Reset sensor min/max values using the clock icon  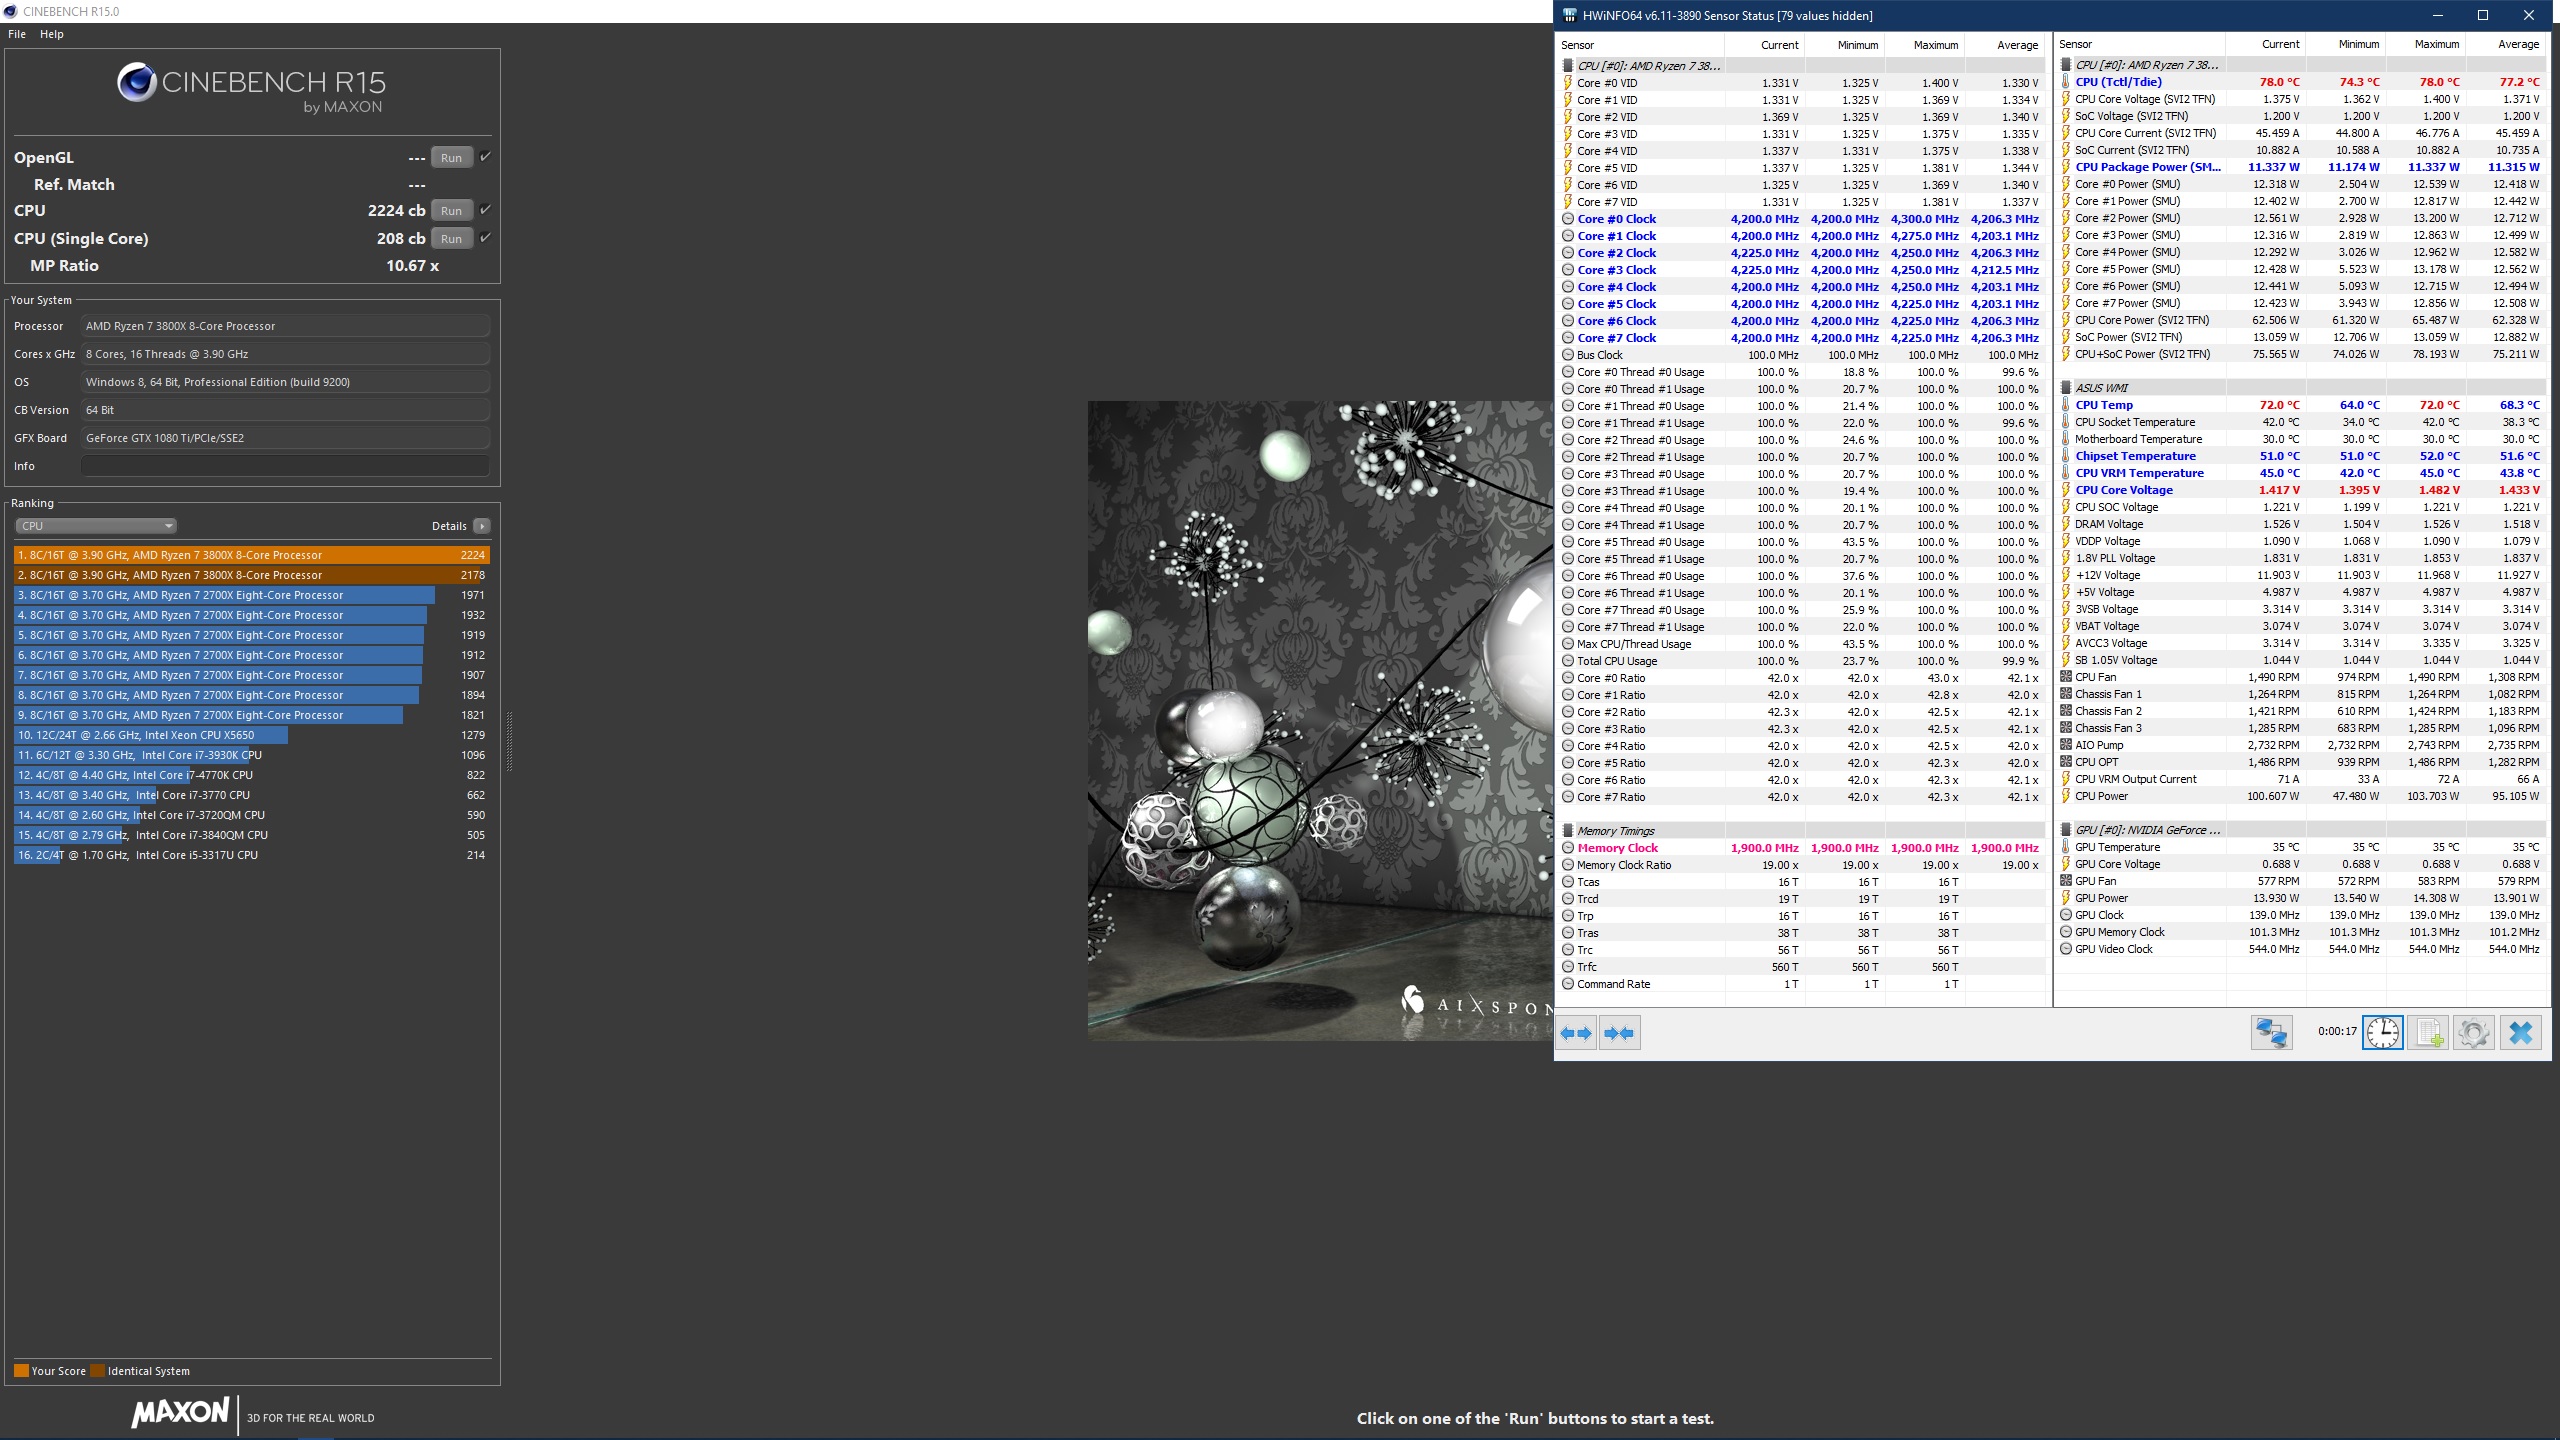(x=2382, y=1033)
